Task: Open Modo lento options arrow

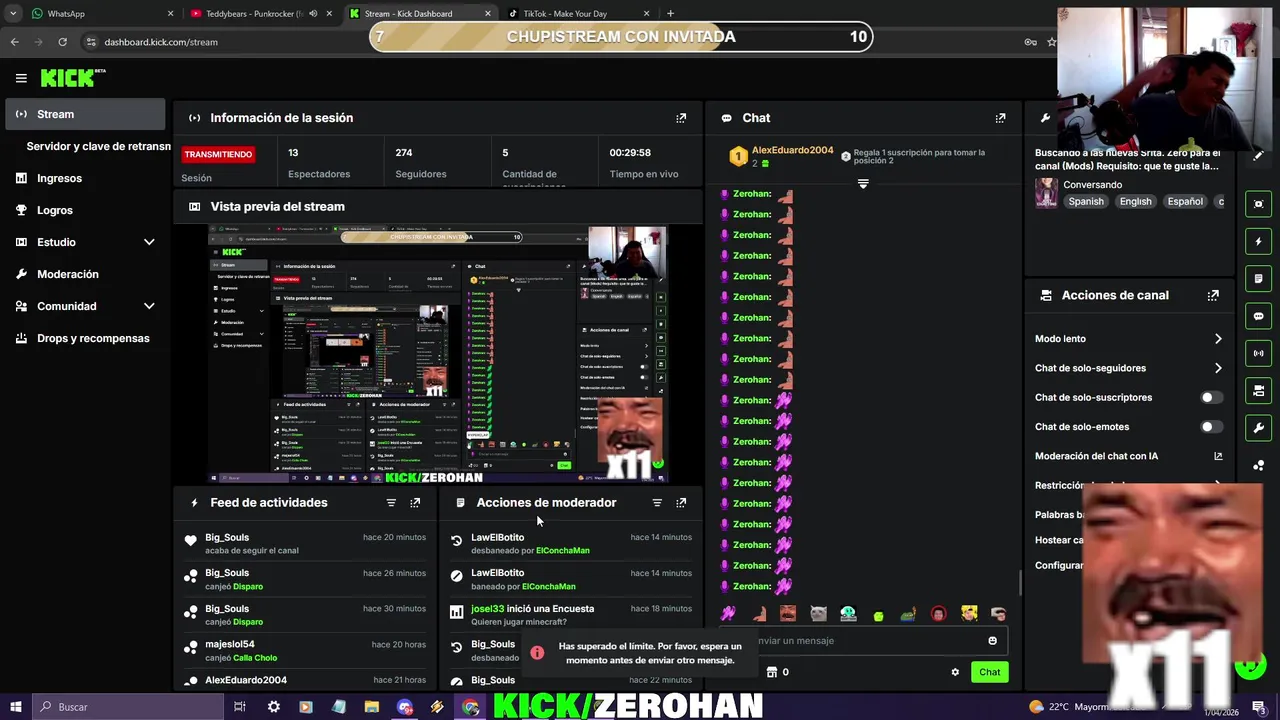Action: [1218, 339]
